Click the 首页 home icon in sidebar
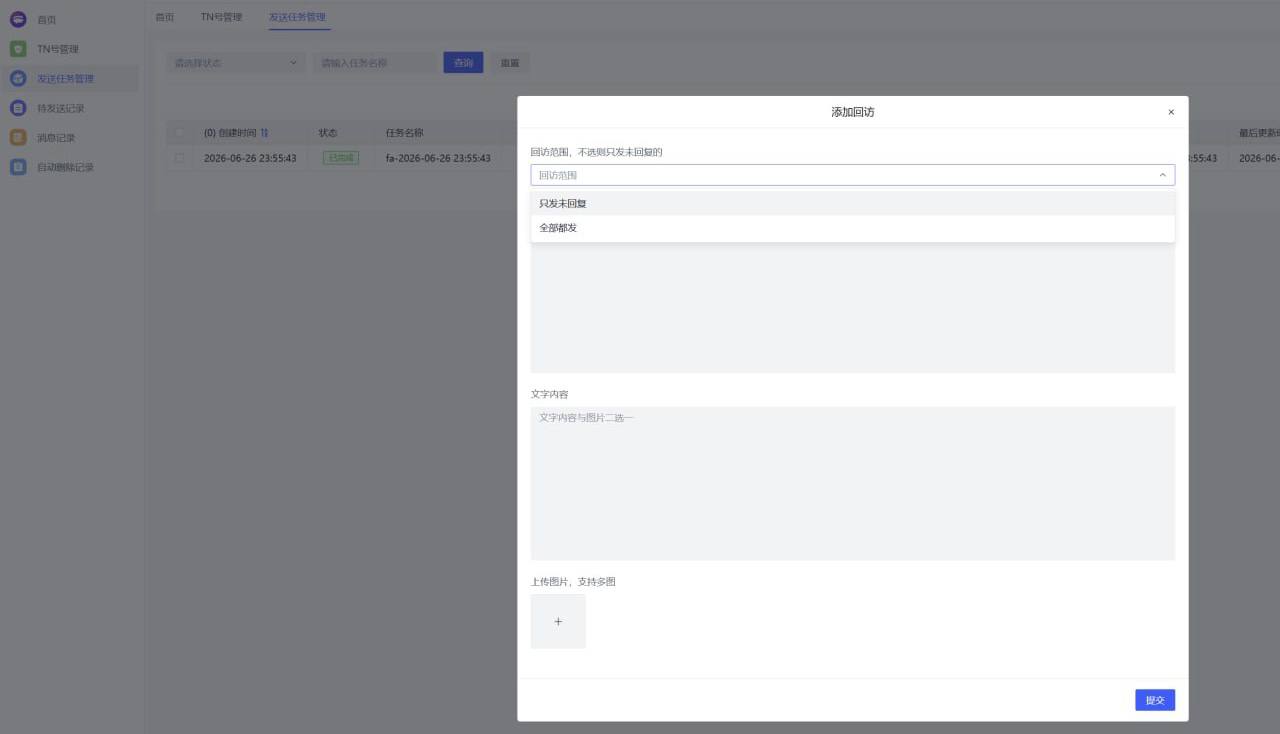The image size is (1280, 734). click(18, 19)
